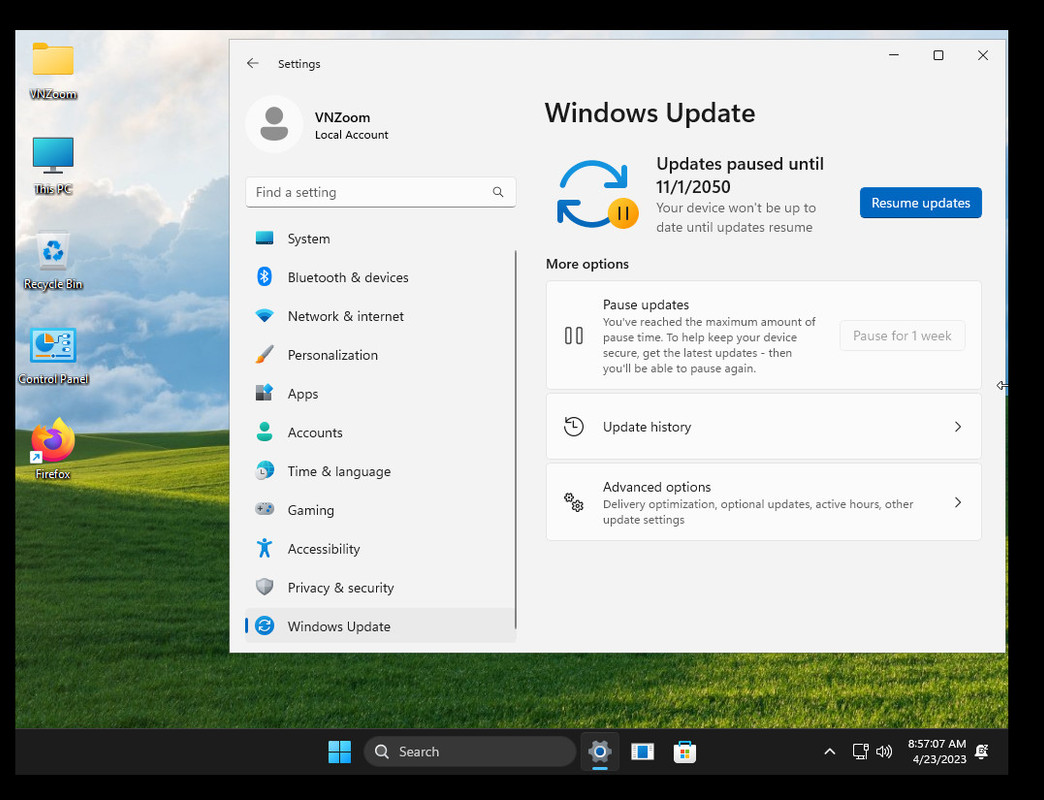Click the Windows Update sync icon in sidebar
Image resolution: width=1044 pixels, height=800 pixels.
[x=264, y=626]
